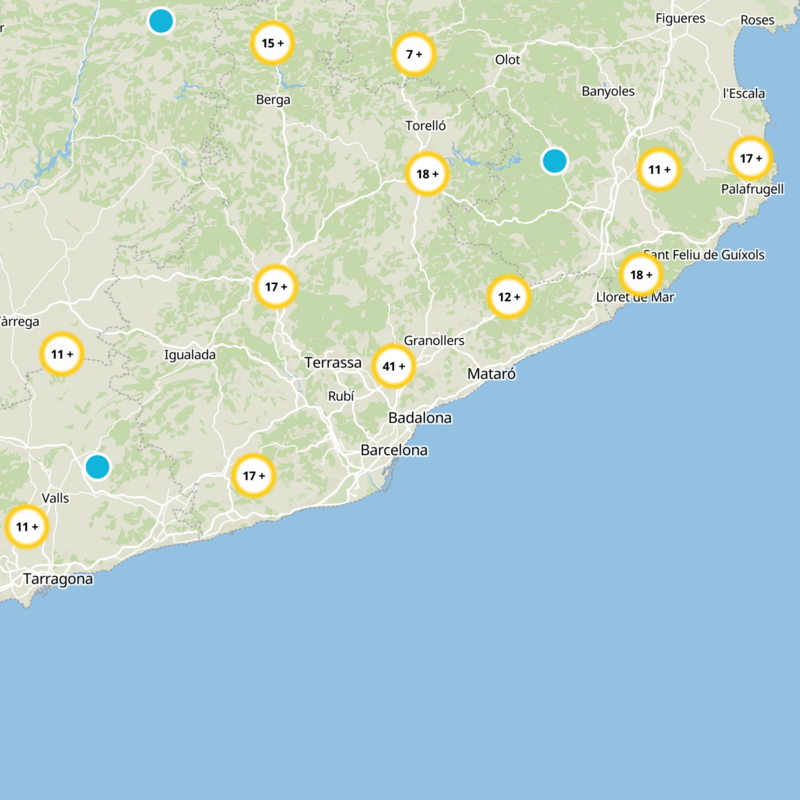Open the 7+ cluster marker near Olot
The height and width of the screenshot is (800, 800).
click(414, 54)
